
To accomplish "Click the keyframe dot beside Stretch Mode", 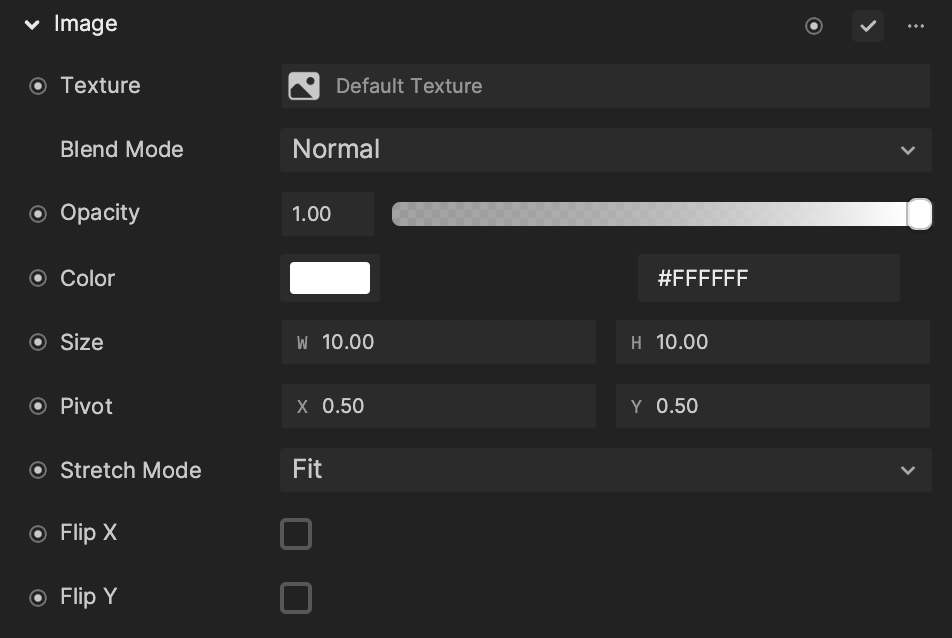I will click(38, 470).
